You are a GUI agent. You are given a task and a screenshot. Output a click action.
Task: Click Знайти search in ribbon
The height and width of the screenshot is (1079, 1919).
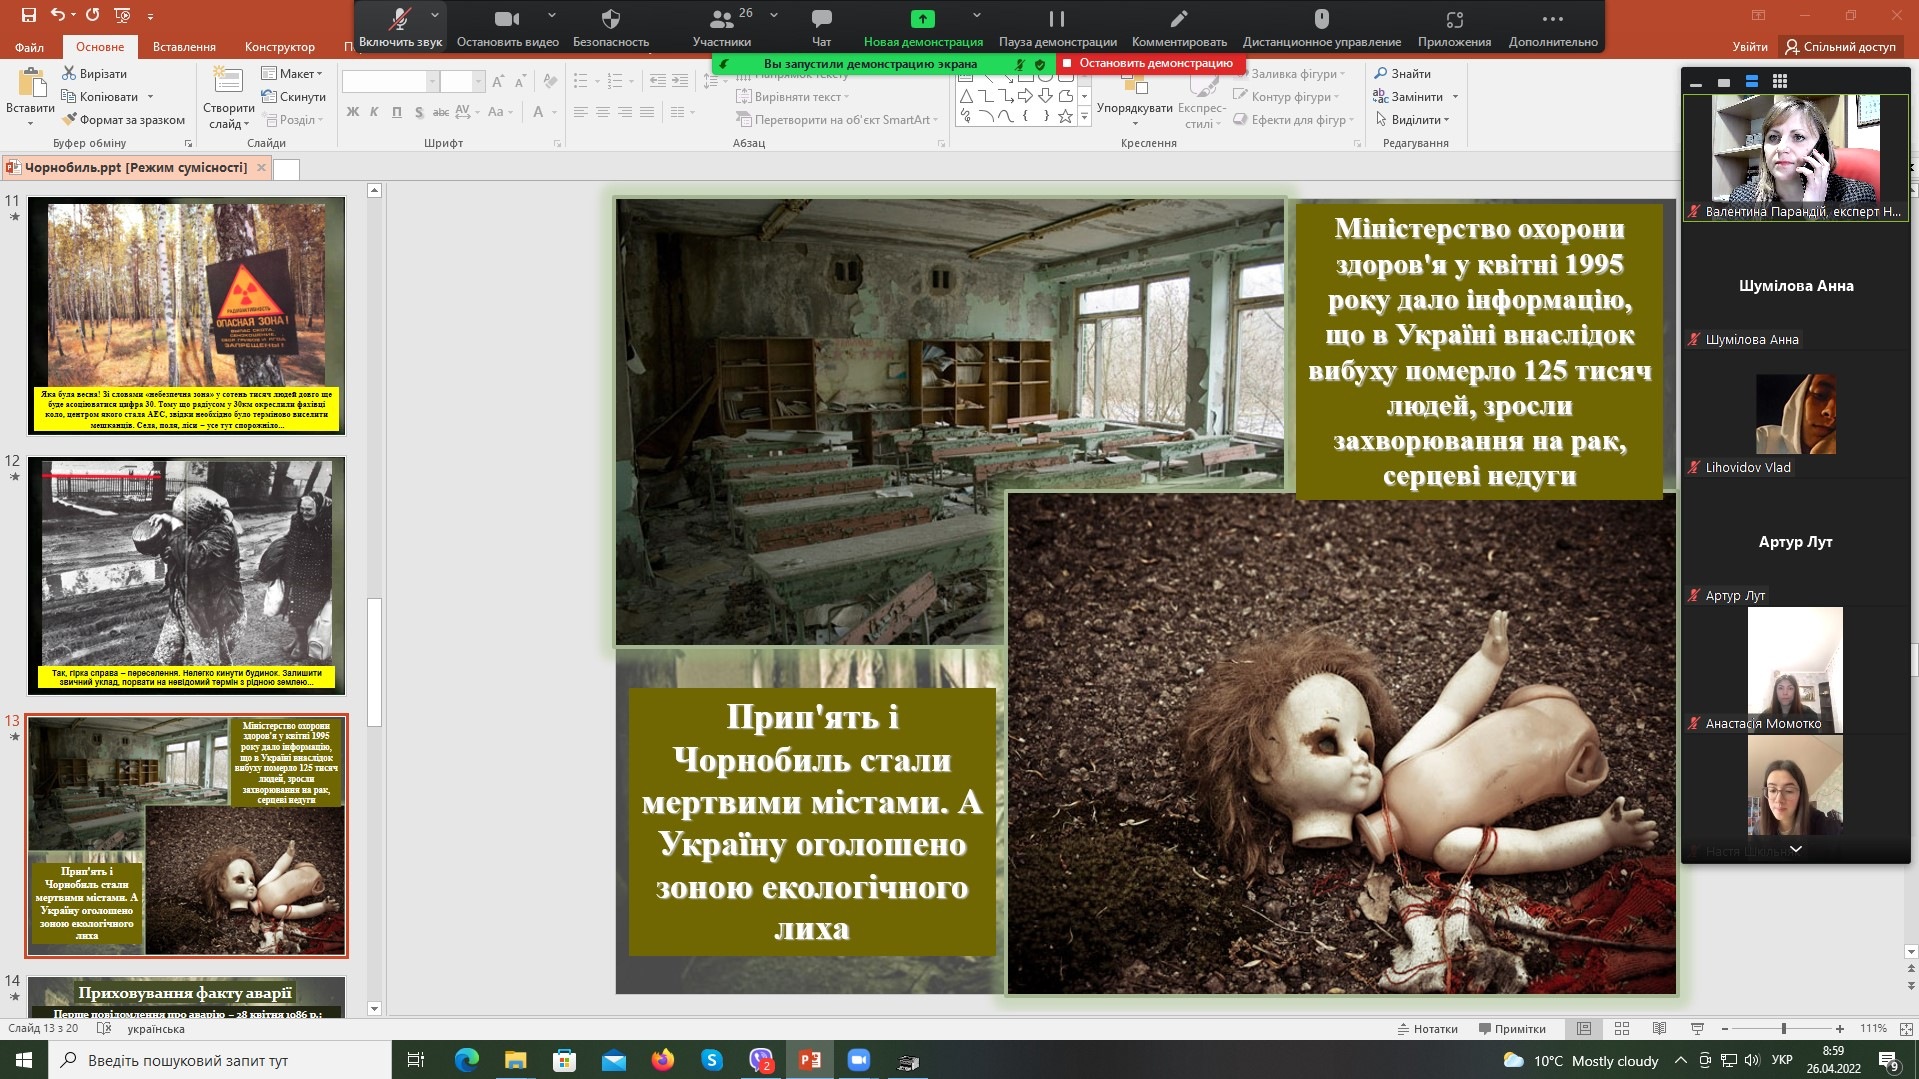point(1402,73)
